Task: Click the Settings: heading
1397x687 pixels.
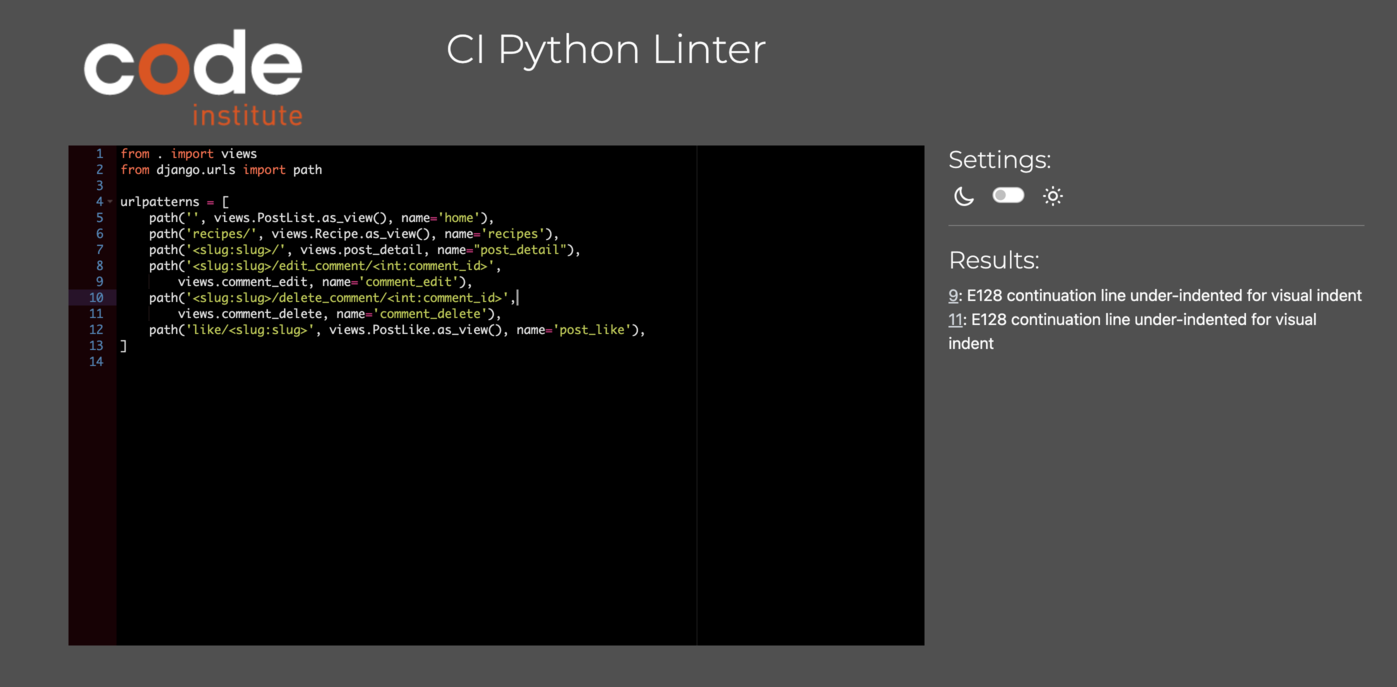Action: pos(999,160)
